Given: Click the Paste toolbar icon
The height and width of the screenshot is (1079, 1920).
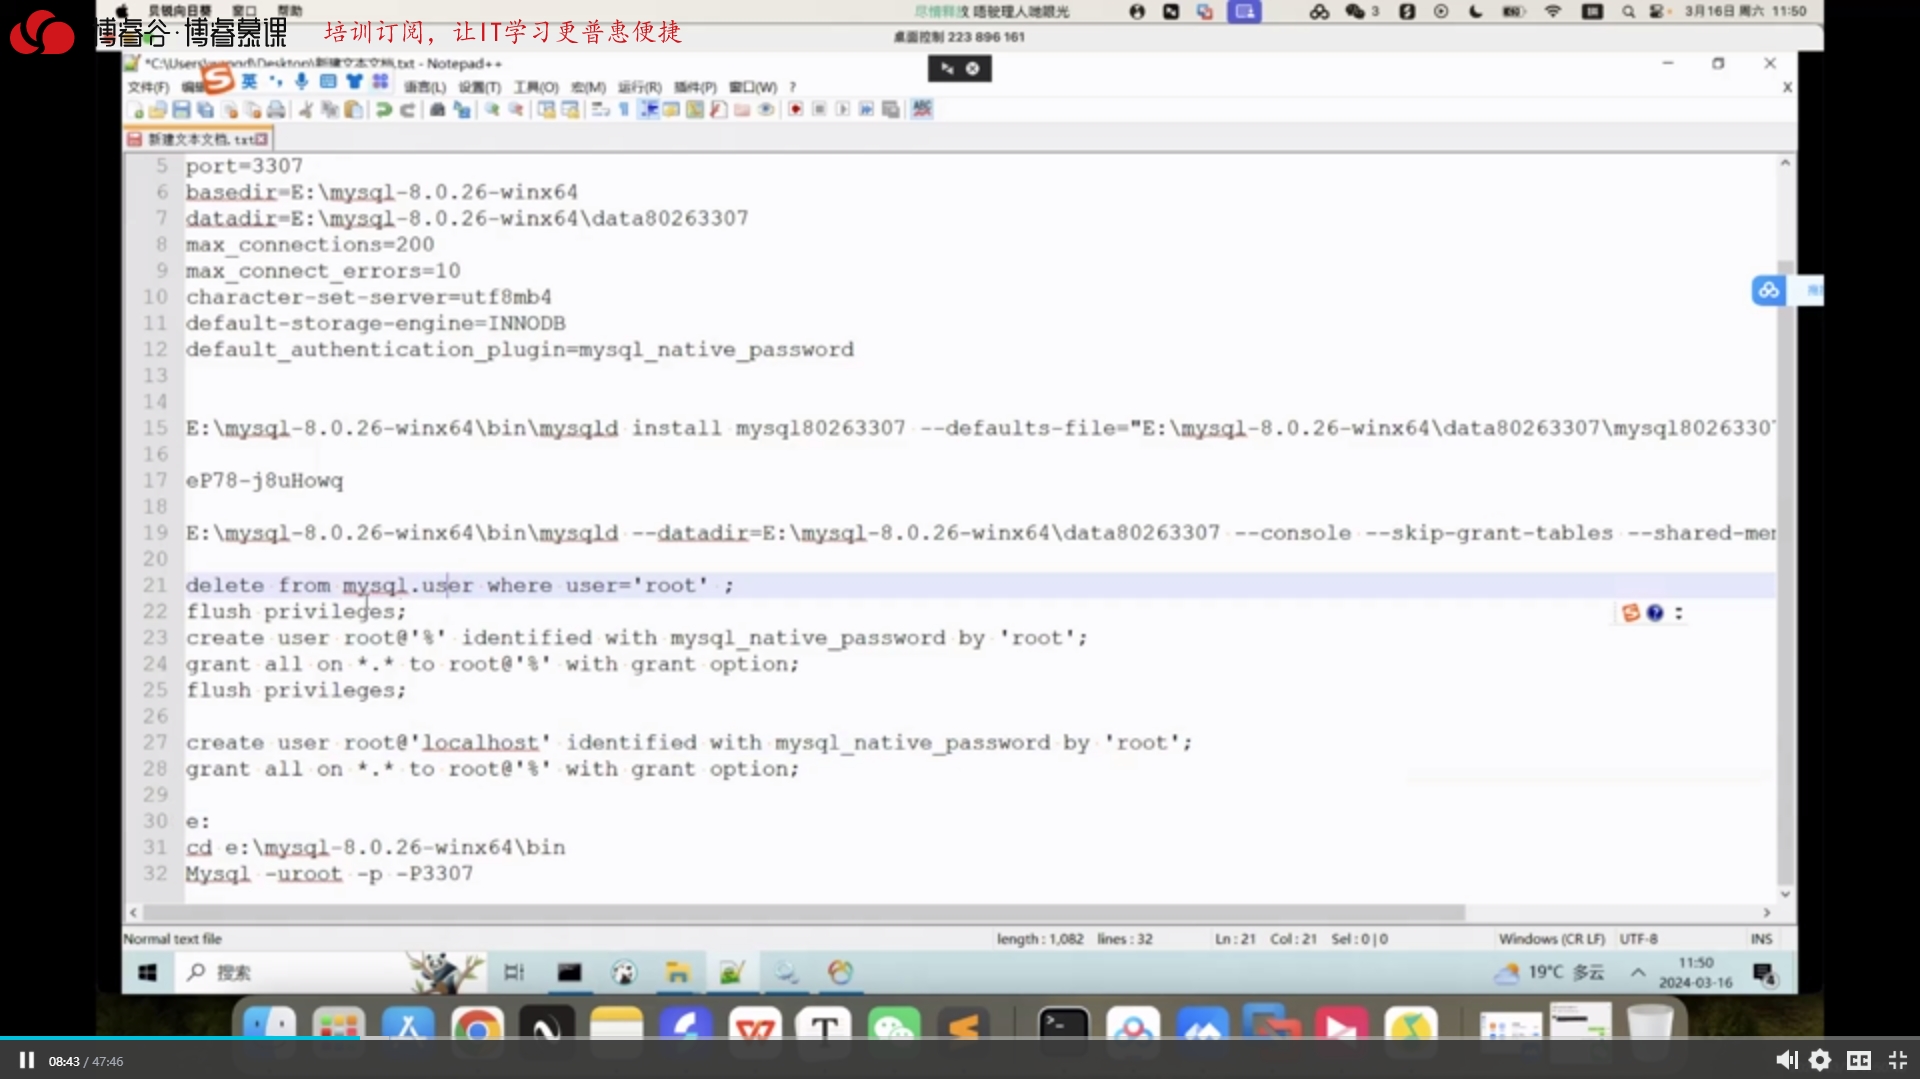Looking at the screenshot, I should [x=354, y=109].
